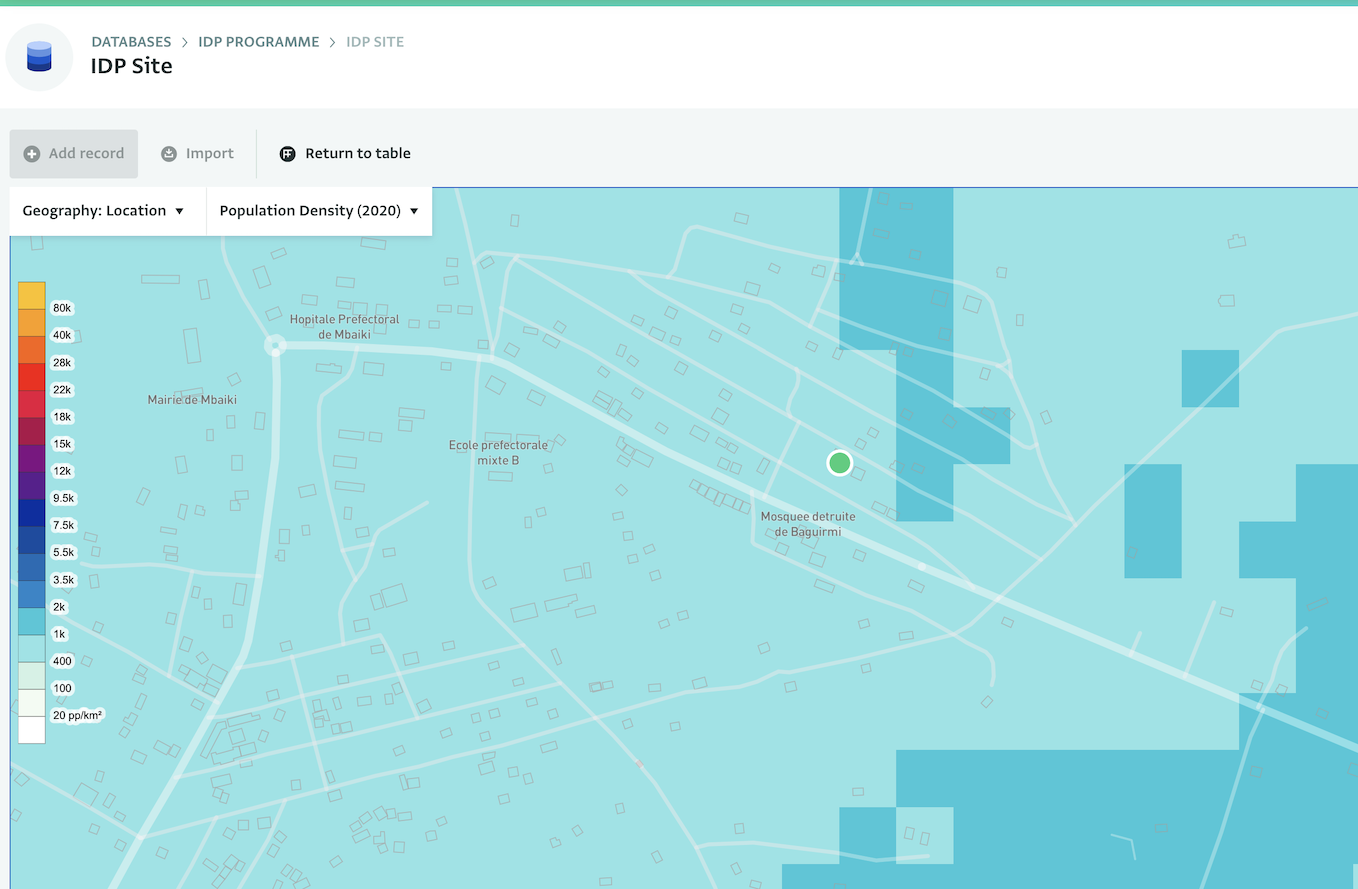1358x889 pixels.
Task: Click Return to table button
Action: (x=357, y=154)
